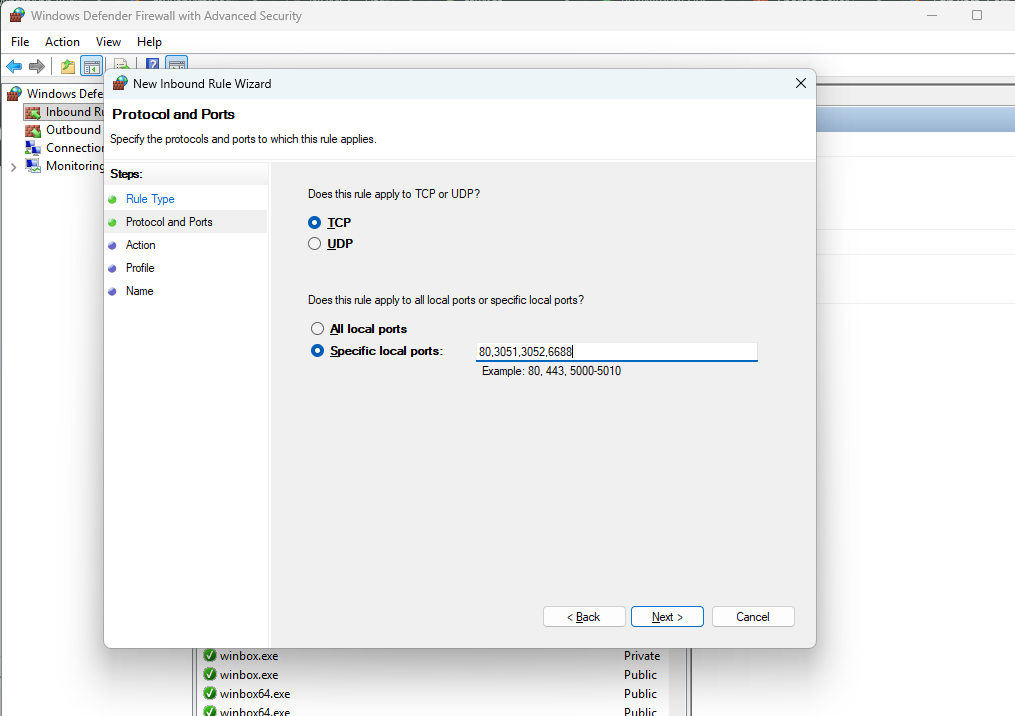Open the blue Help question-mark toolbar icon
The height and width of the screenshot is (716, 1015).
pyautogui.click(x=152, y=65)
